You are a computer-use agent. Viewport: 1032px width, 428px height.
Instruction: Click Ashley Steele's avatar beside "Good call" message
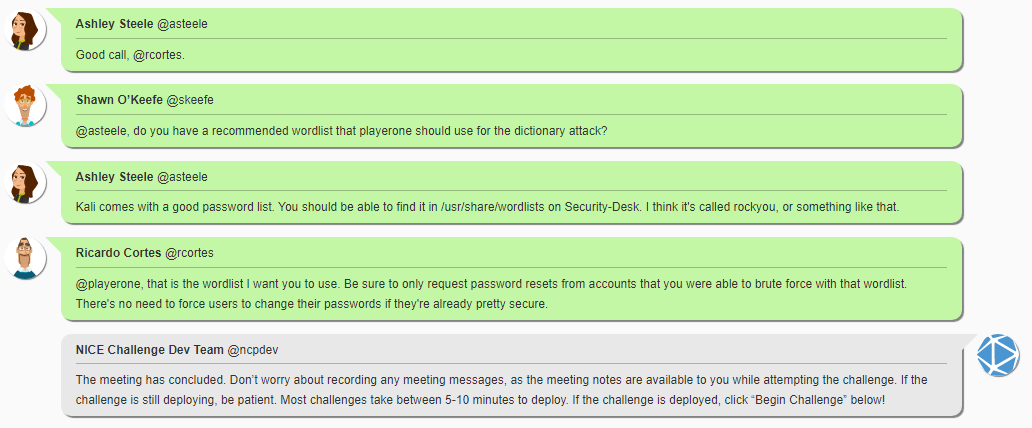[x=25, y=31]
